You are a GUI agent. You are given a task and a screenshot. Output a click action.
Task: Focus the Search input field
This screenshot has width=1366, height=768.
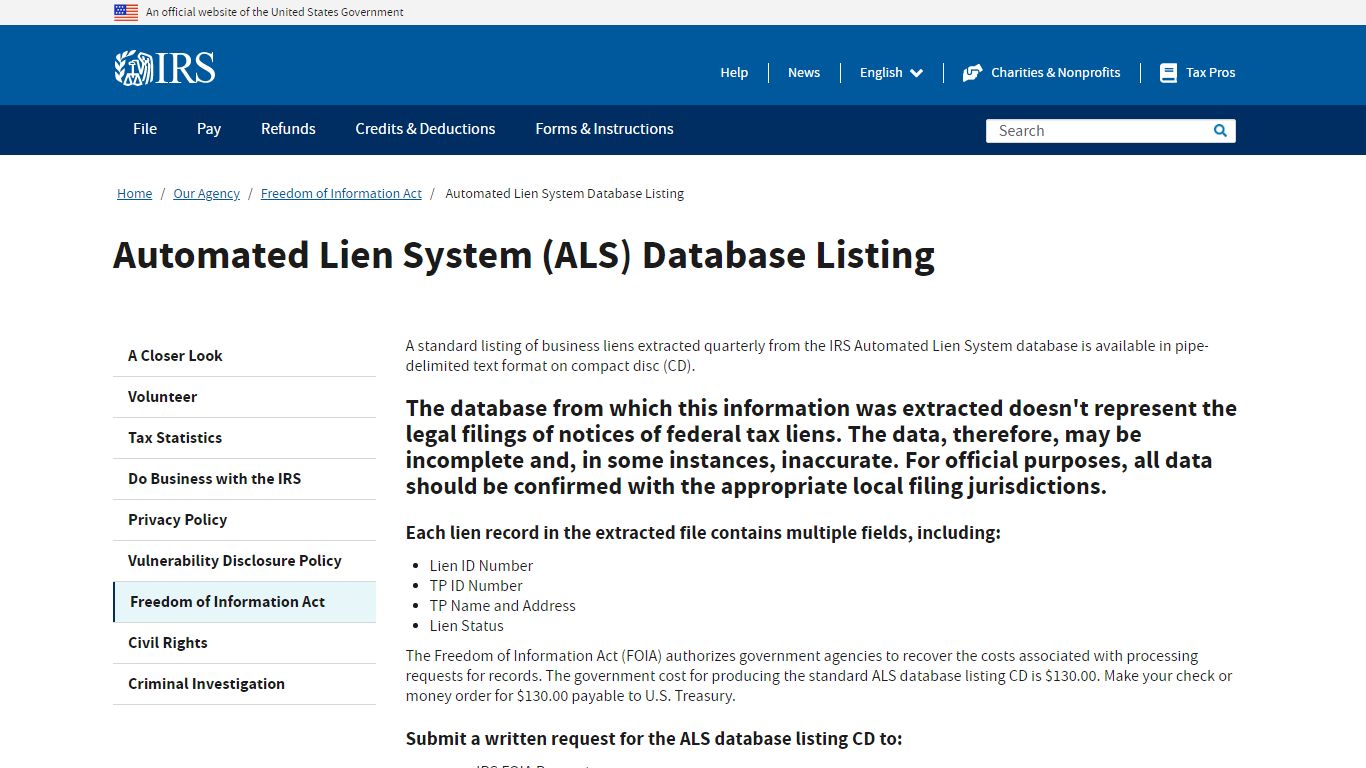1098,131
